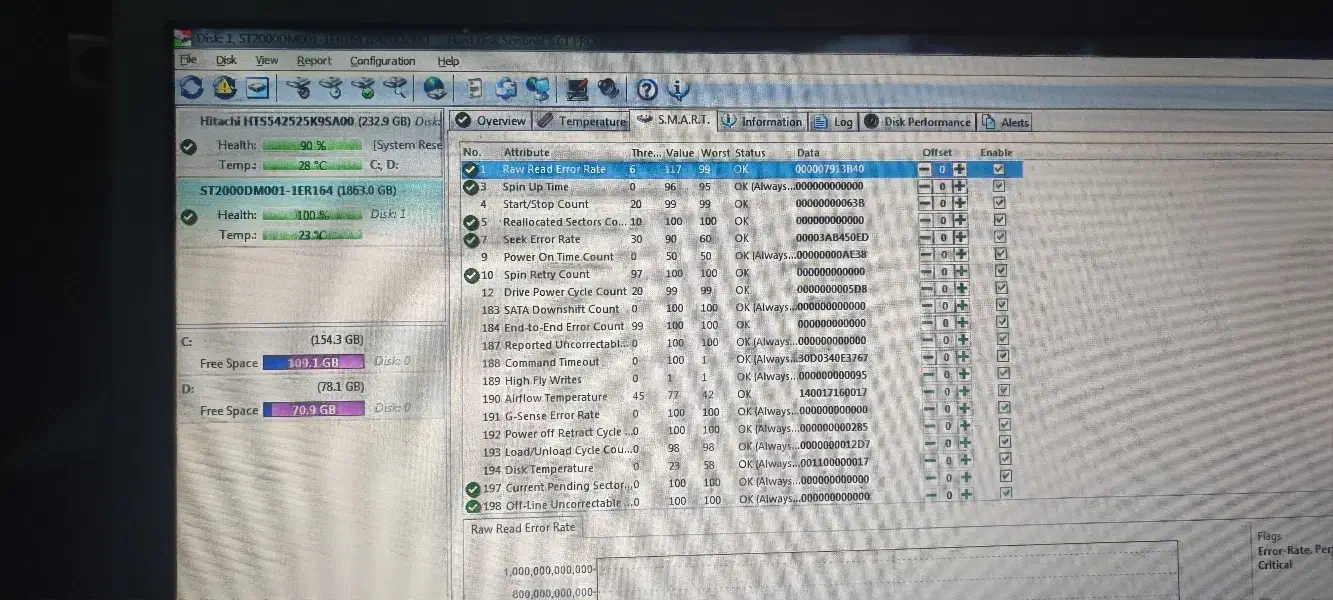Uncheck Enable for Seek Error Rate row
Viewport: 1333px width, 600px height.
tap(999, 237)
